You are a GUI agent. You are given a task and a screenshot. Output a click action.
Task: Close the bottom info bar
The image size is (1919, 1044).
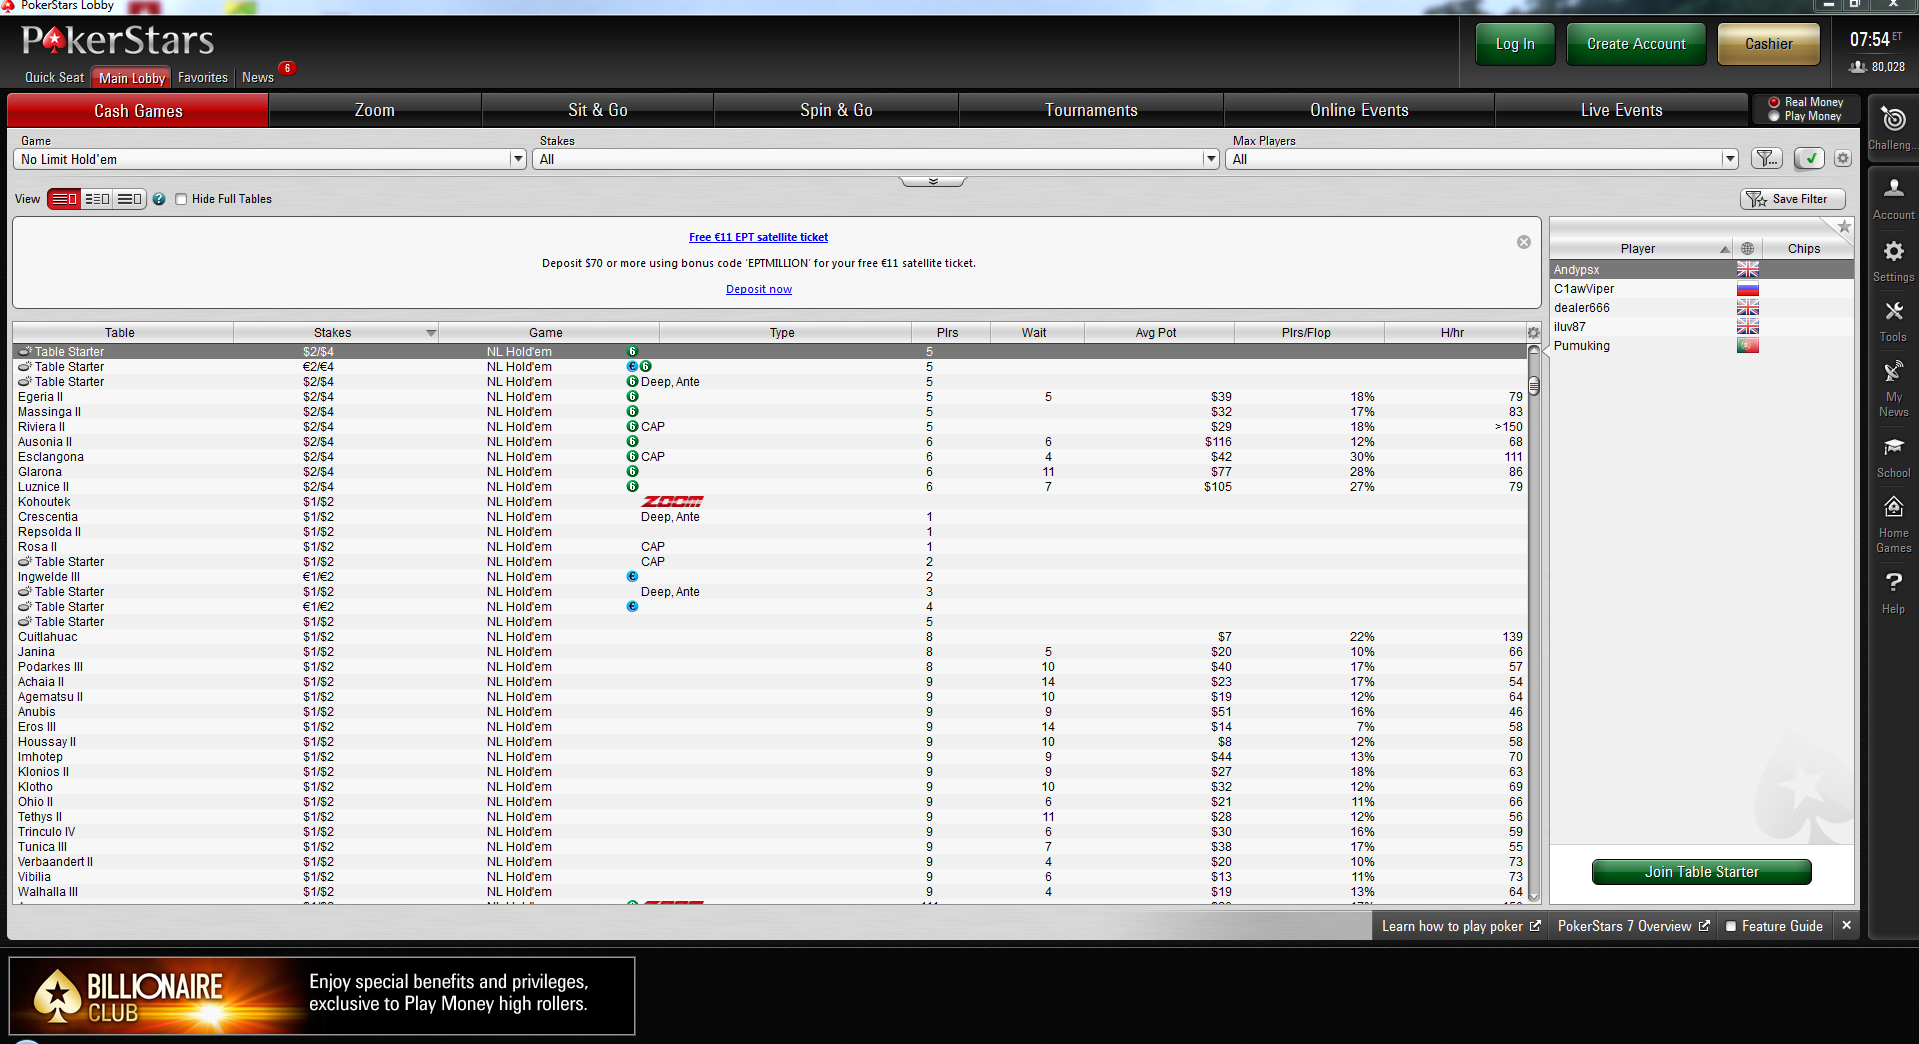1847,926
